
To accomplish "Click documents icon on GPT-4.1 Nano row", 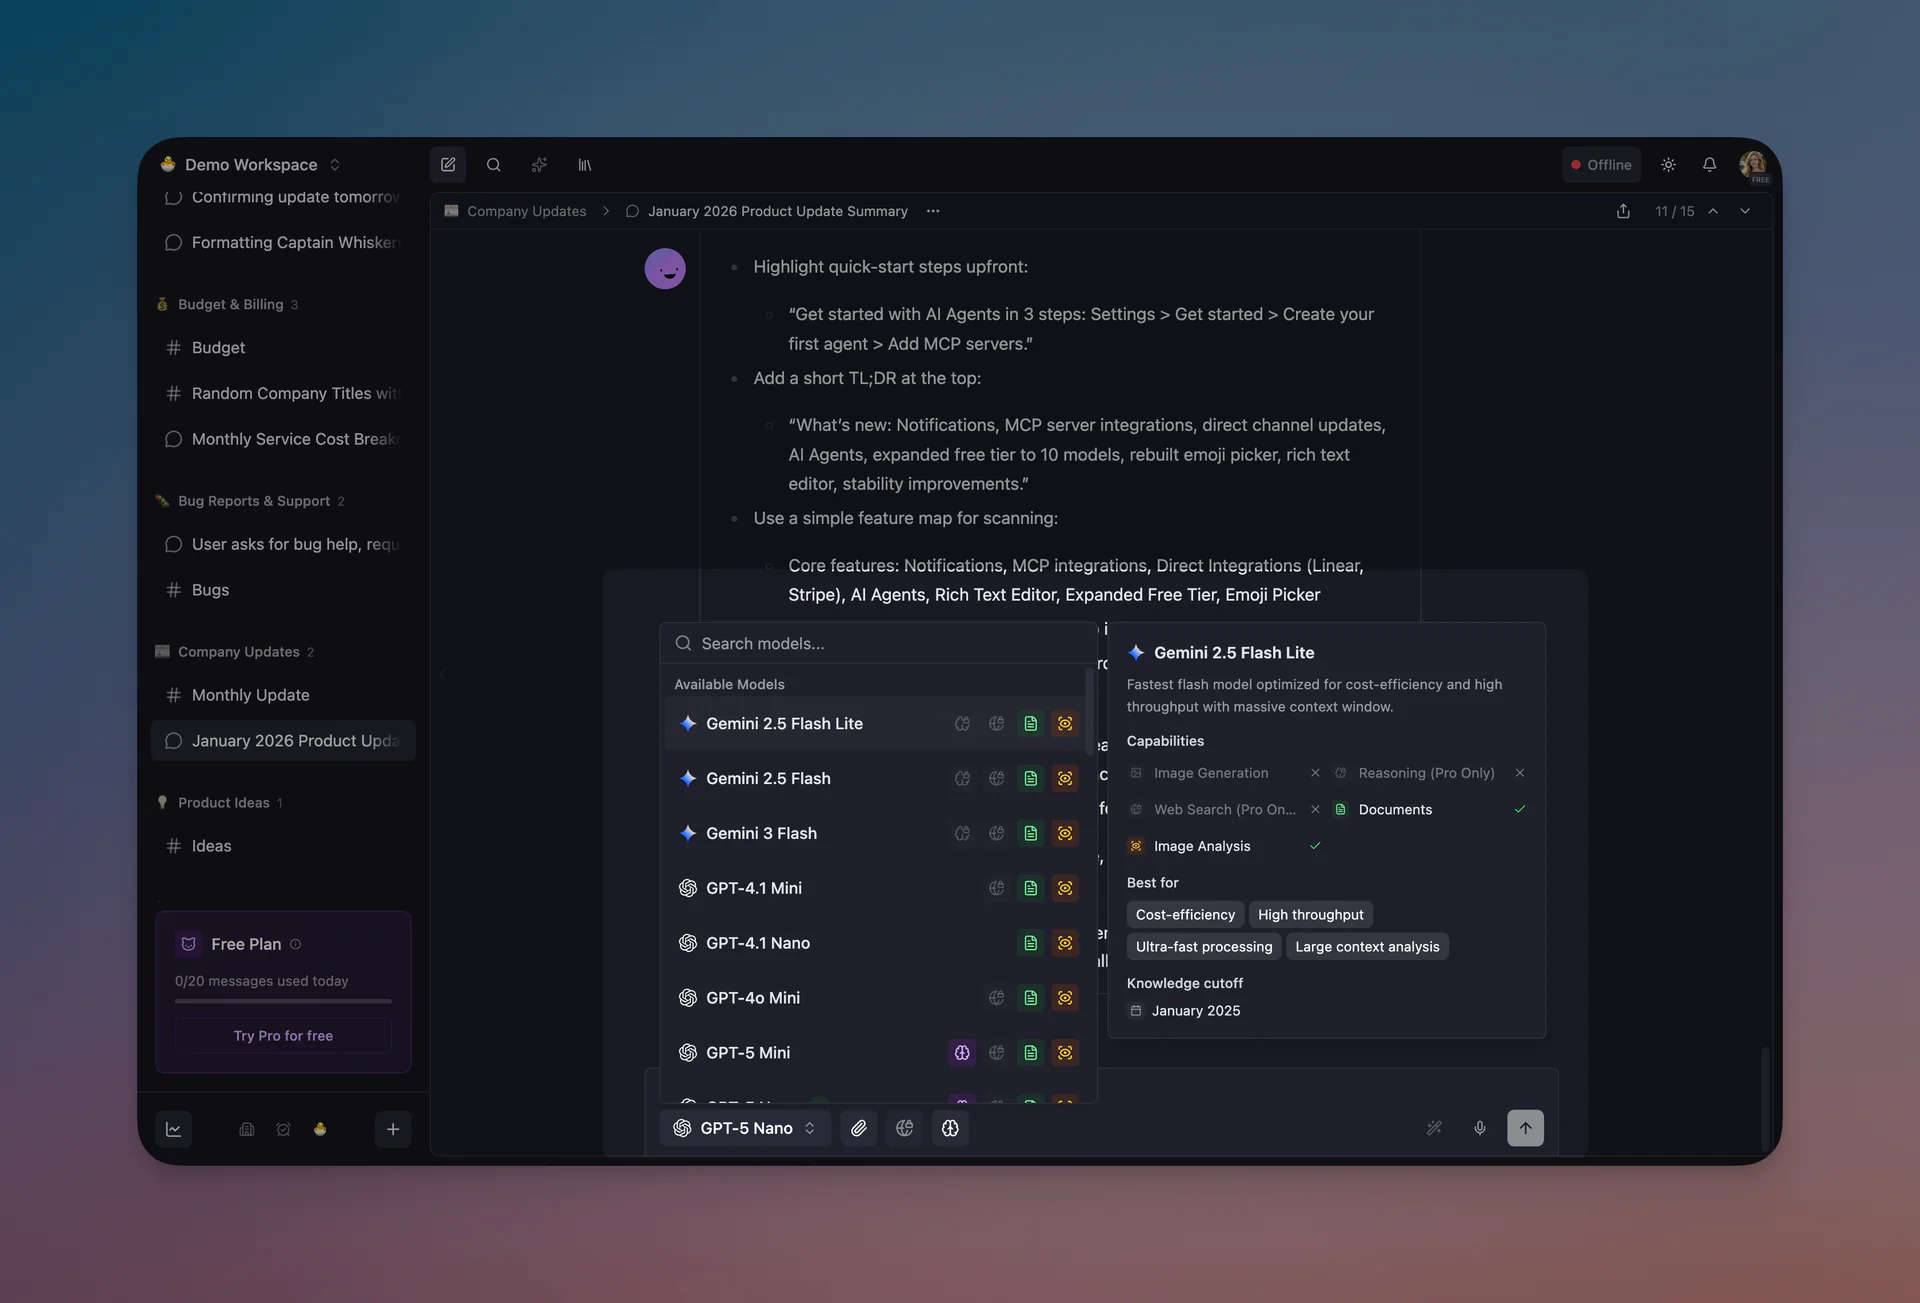I will 1031,943.
